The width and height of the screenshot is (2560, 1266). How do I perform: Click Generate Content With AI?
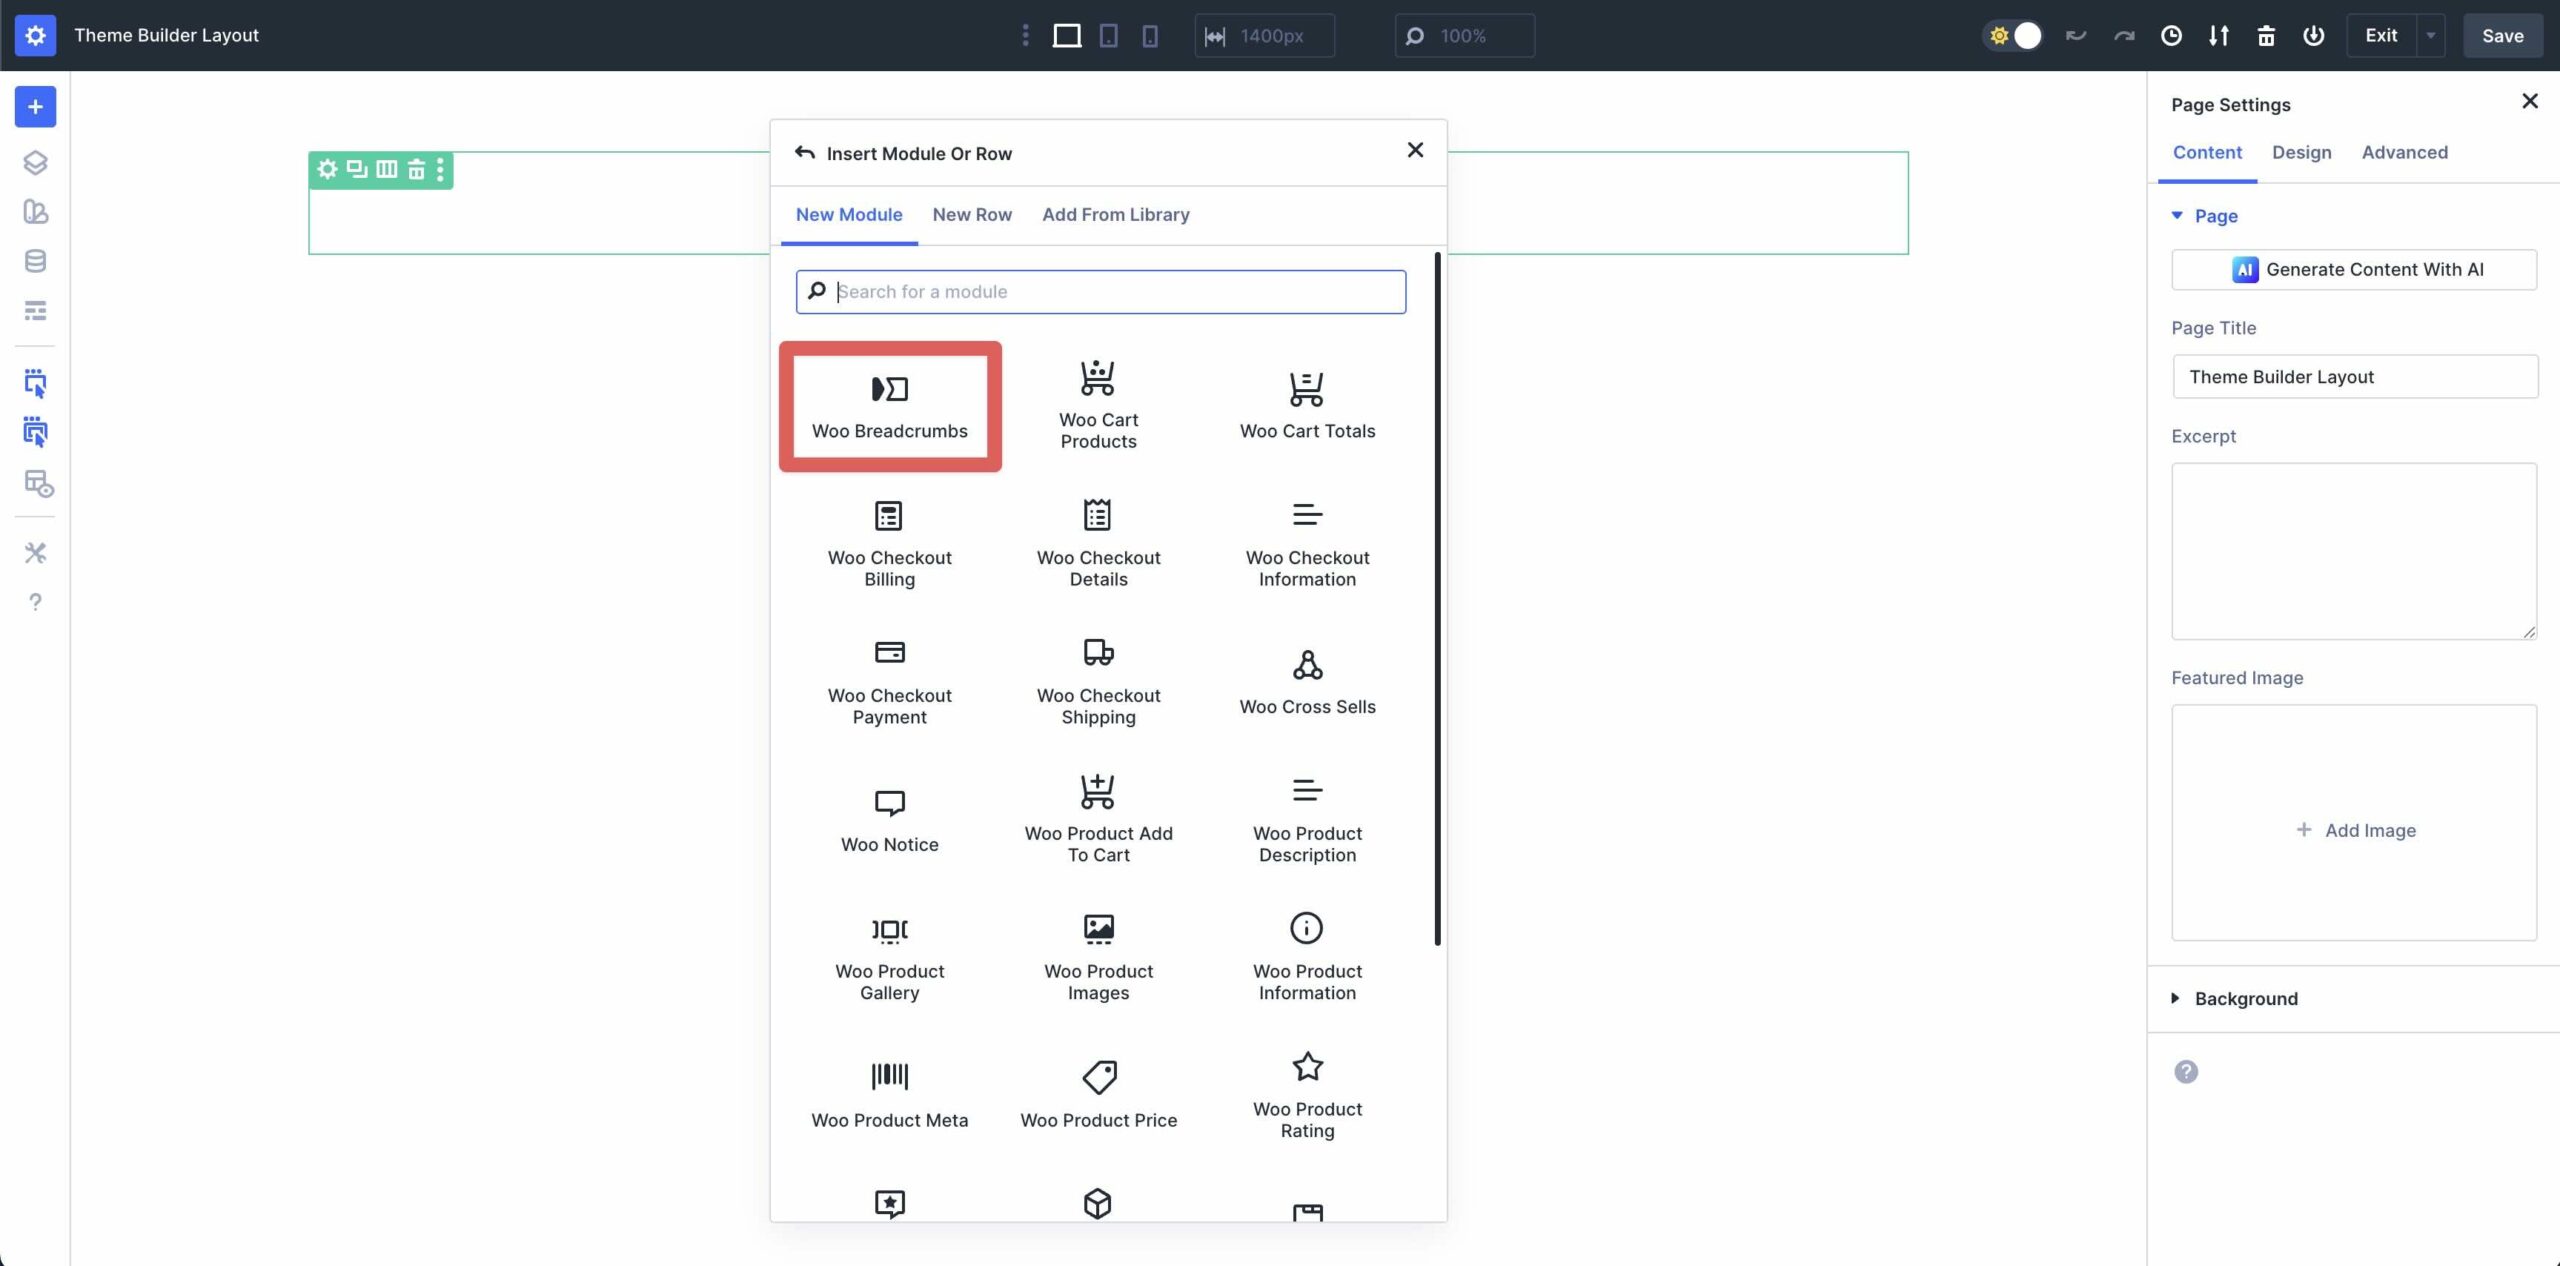[2354, 269]
